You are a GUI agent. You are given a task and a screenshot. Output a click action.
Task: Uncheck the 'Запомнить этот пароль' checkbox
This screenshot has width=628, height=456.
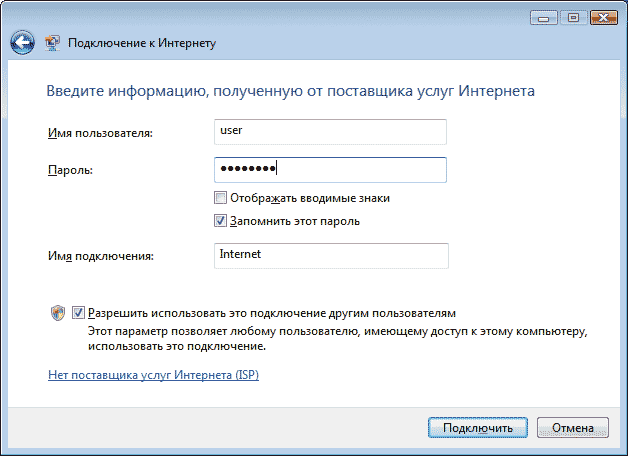point(221,221)
